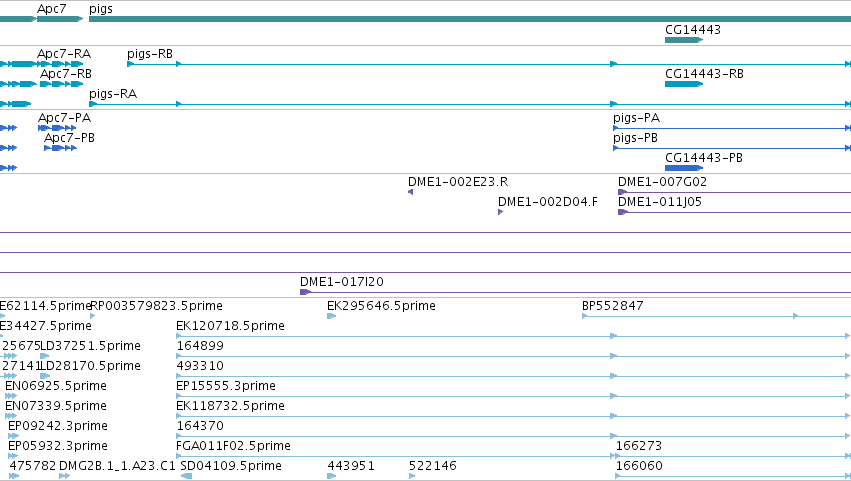Image resolution: width=851 pixels, height=481 pixels.
Task: Select EK295646.5prime EST label
Action: click(381, 306)
